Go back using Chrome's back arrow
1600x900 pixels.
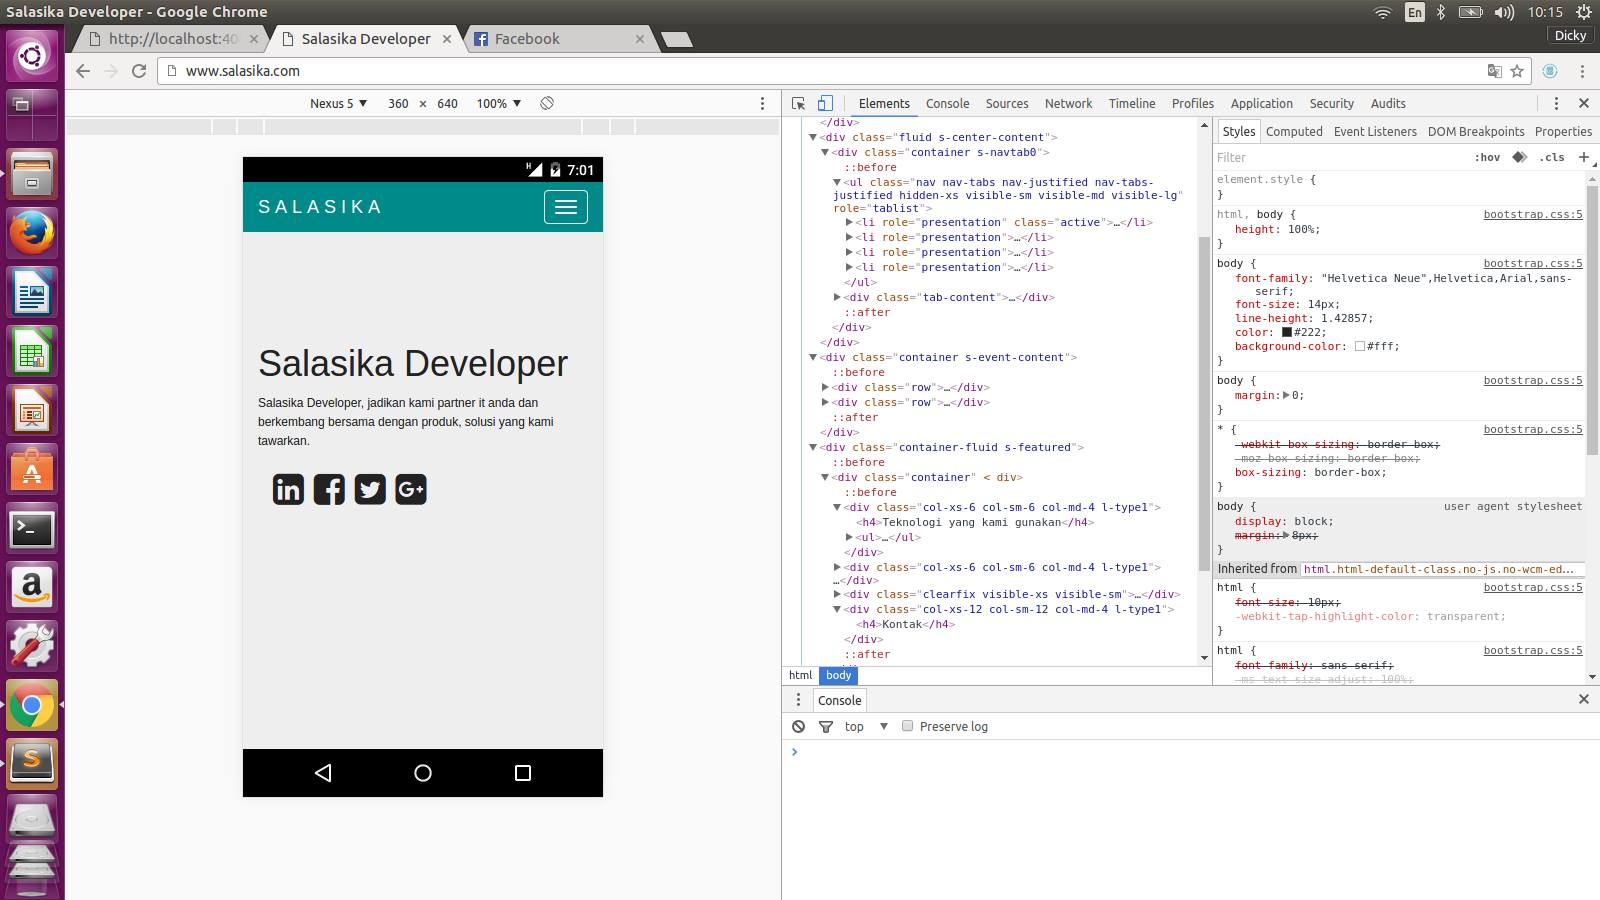(x=83, y=71)
